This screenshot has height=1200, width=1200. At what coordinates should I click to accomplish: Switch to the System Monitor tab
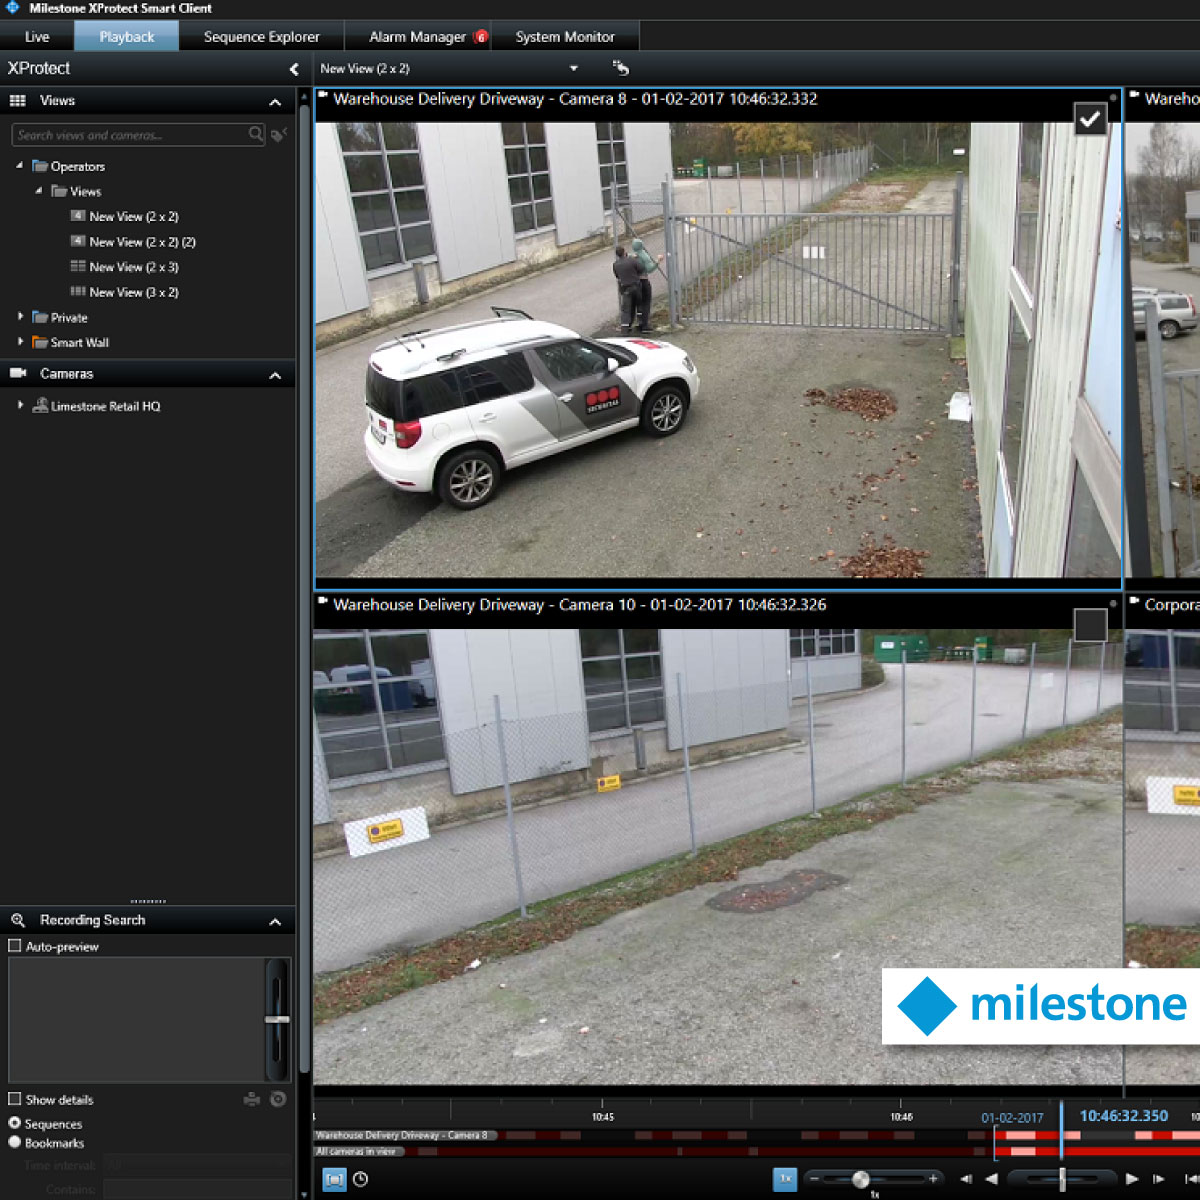(565, 37)
